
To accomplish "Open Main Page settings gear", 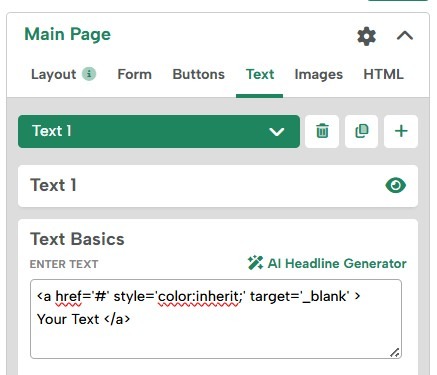I will [x=366, y=36].
